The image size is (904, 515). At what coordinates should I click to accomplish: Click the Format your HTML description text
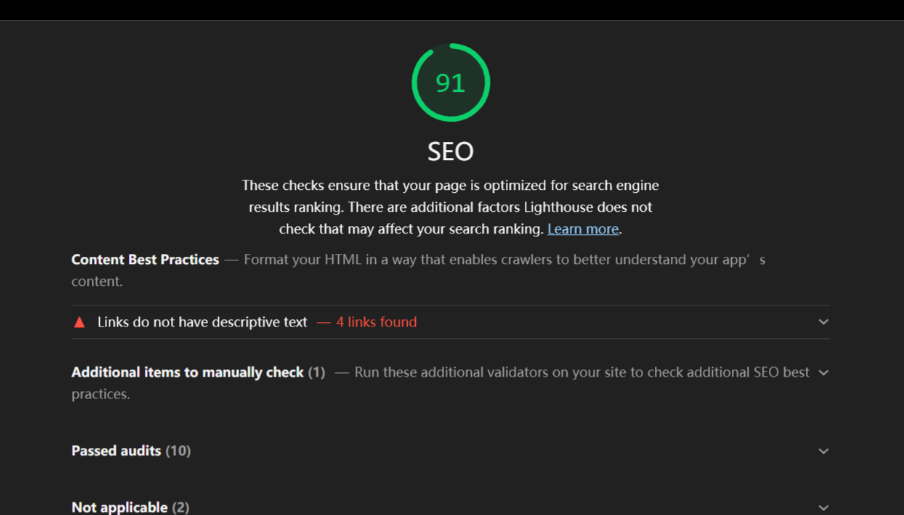[418, 270]
